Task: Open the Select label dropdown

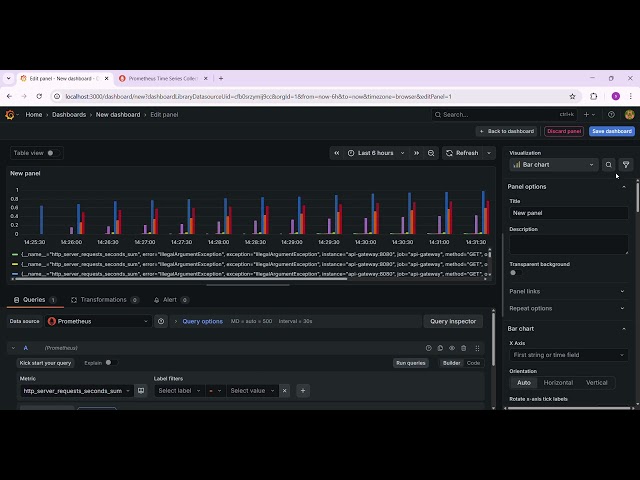Action: 179,391
